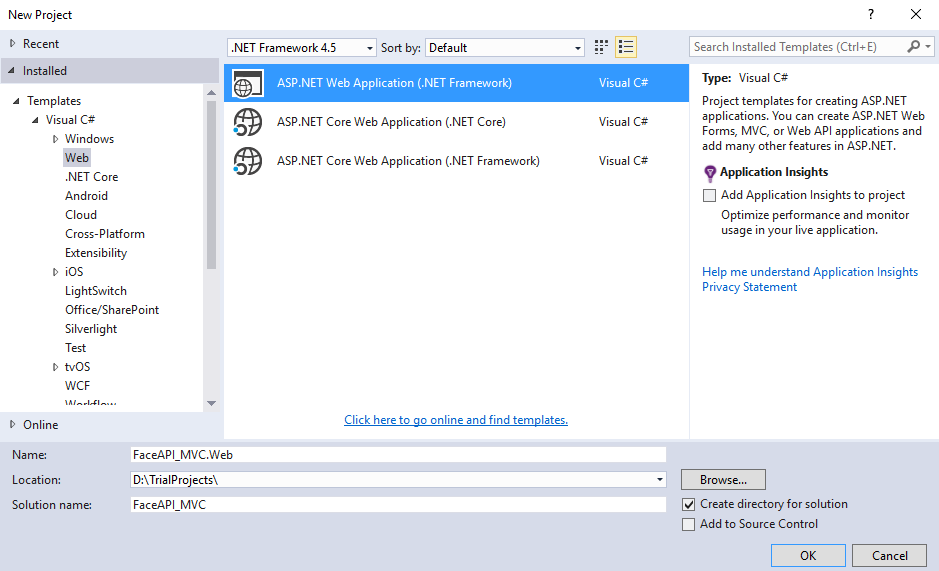Click the Cancel button
The image size is (939, 571).
point(889,555)
